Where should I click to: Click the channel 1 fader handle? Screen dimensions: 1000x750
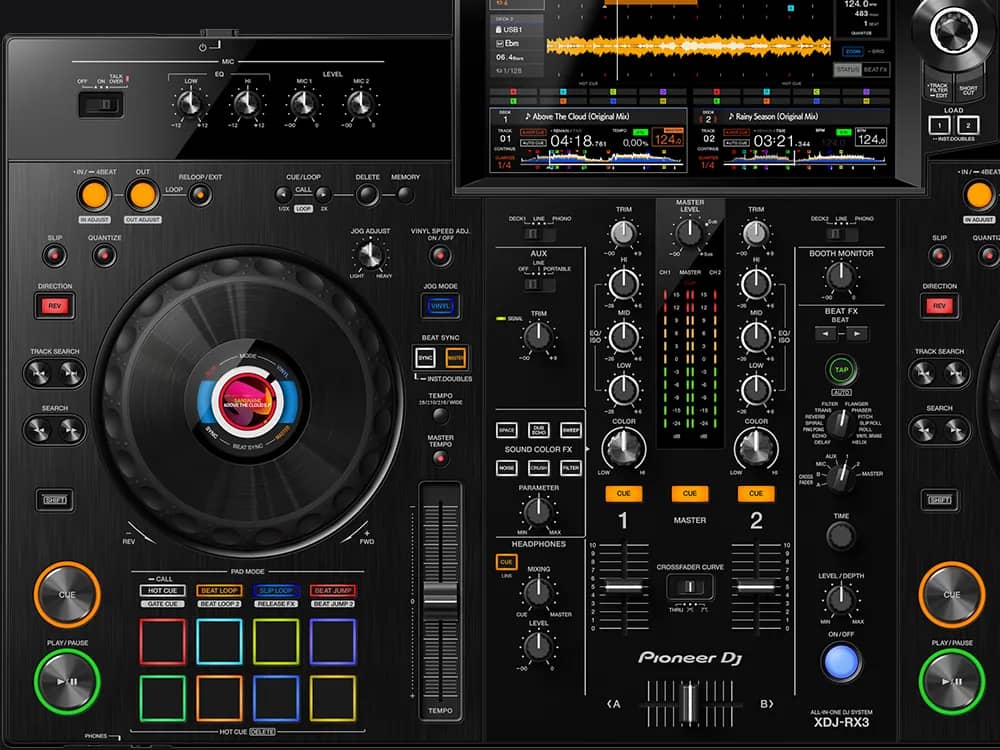pyautogui.click(x=624, y=587)
